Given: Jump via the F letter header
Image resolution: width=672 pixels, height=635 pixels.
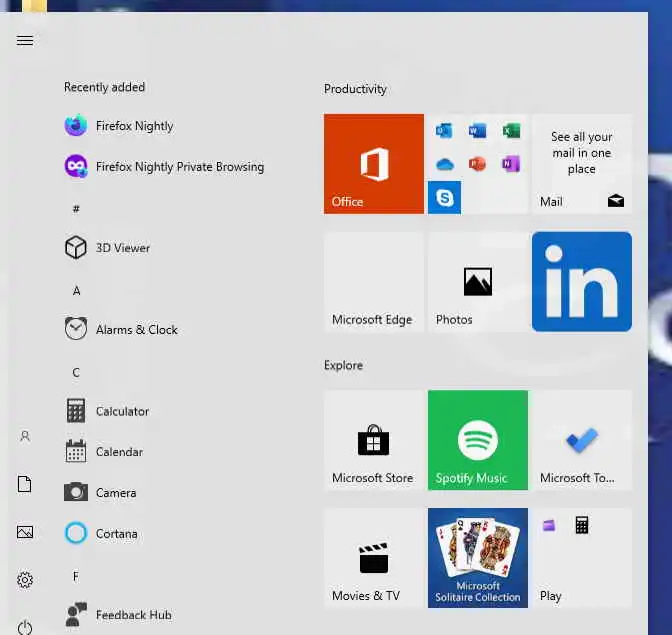Looking at the screenshot, I should tap(76, 576).
